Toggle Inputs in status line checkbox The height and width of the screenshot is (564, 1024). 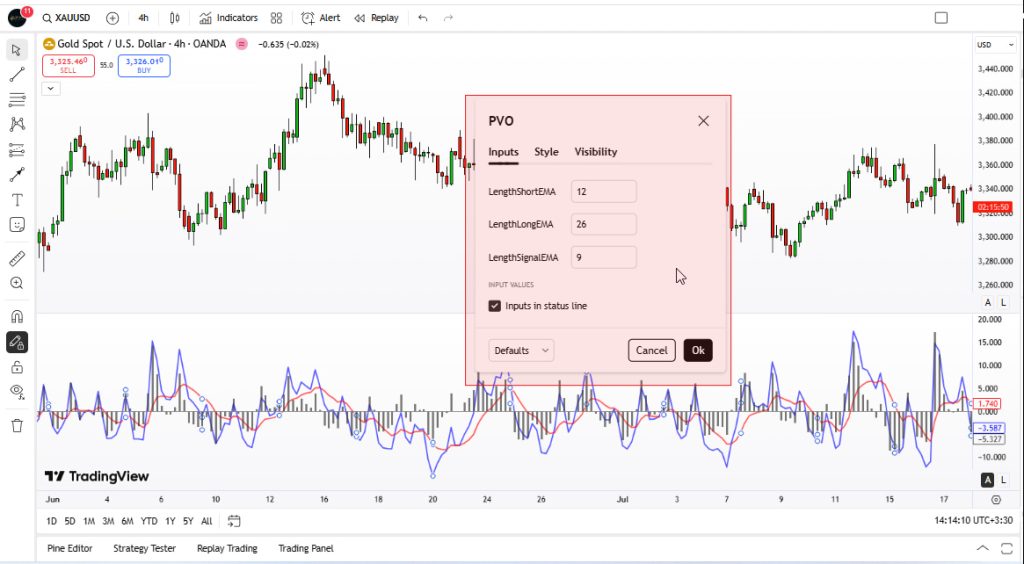point(494,306)
